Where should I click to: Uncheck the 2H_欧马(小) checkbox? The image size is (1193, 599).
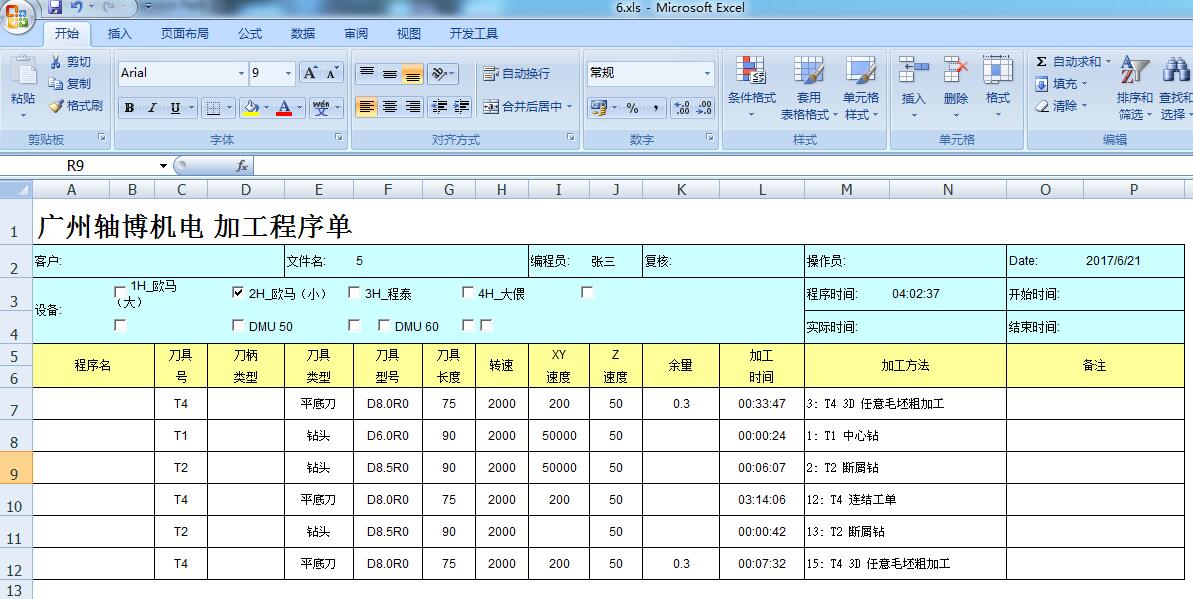coord(237,293)
